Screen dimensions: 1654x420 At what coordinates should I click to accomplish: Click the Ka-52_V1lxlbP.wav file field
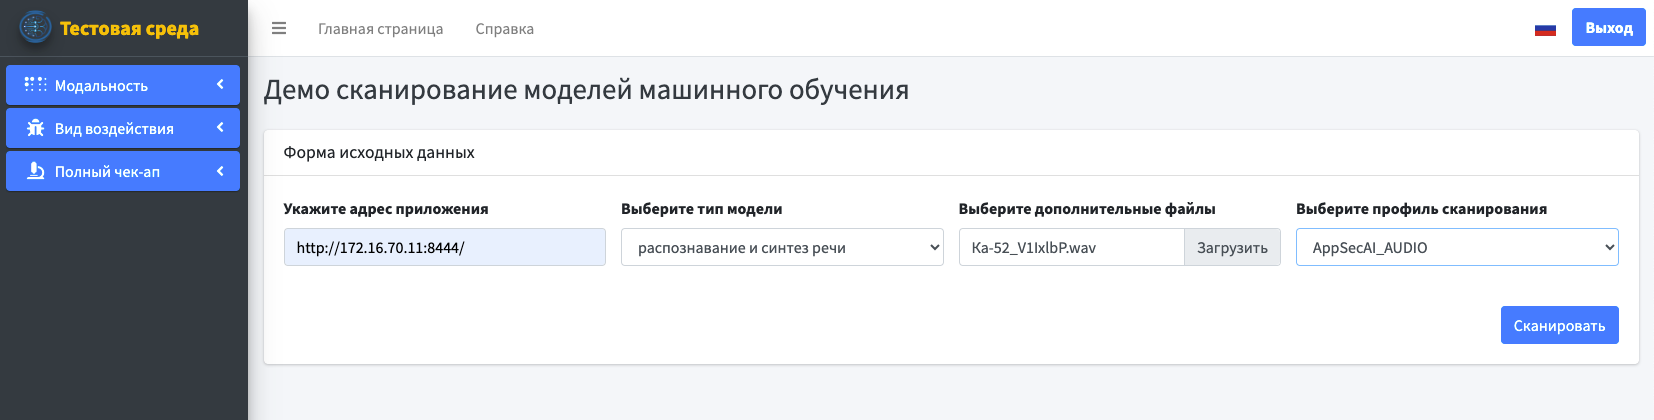pyautogui.click(x=1071, y=247)
